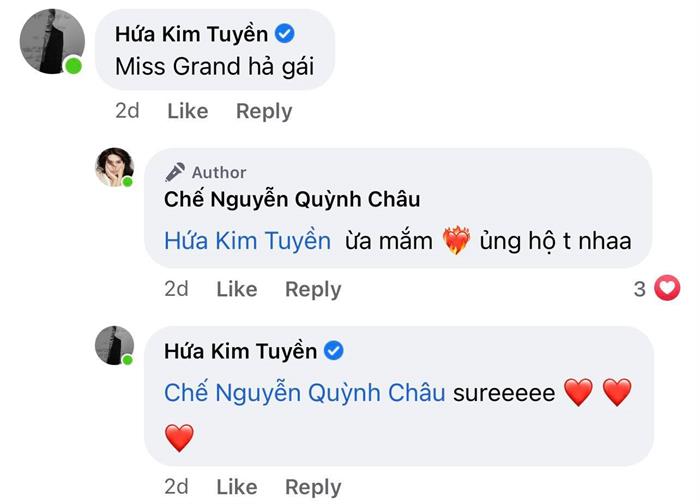Image resolution: width=700 pixels, height=504 pixels.
Task: View the 3 reactions count
Action: pos(640,289)
